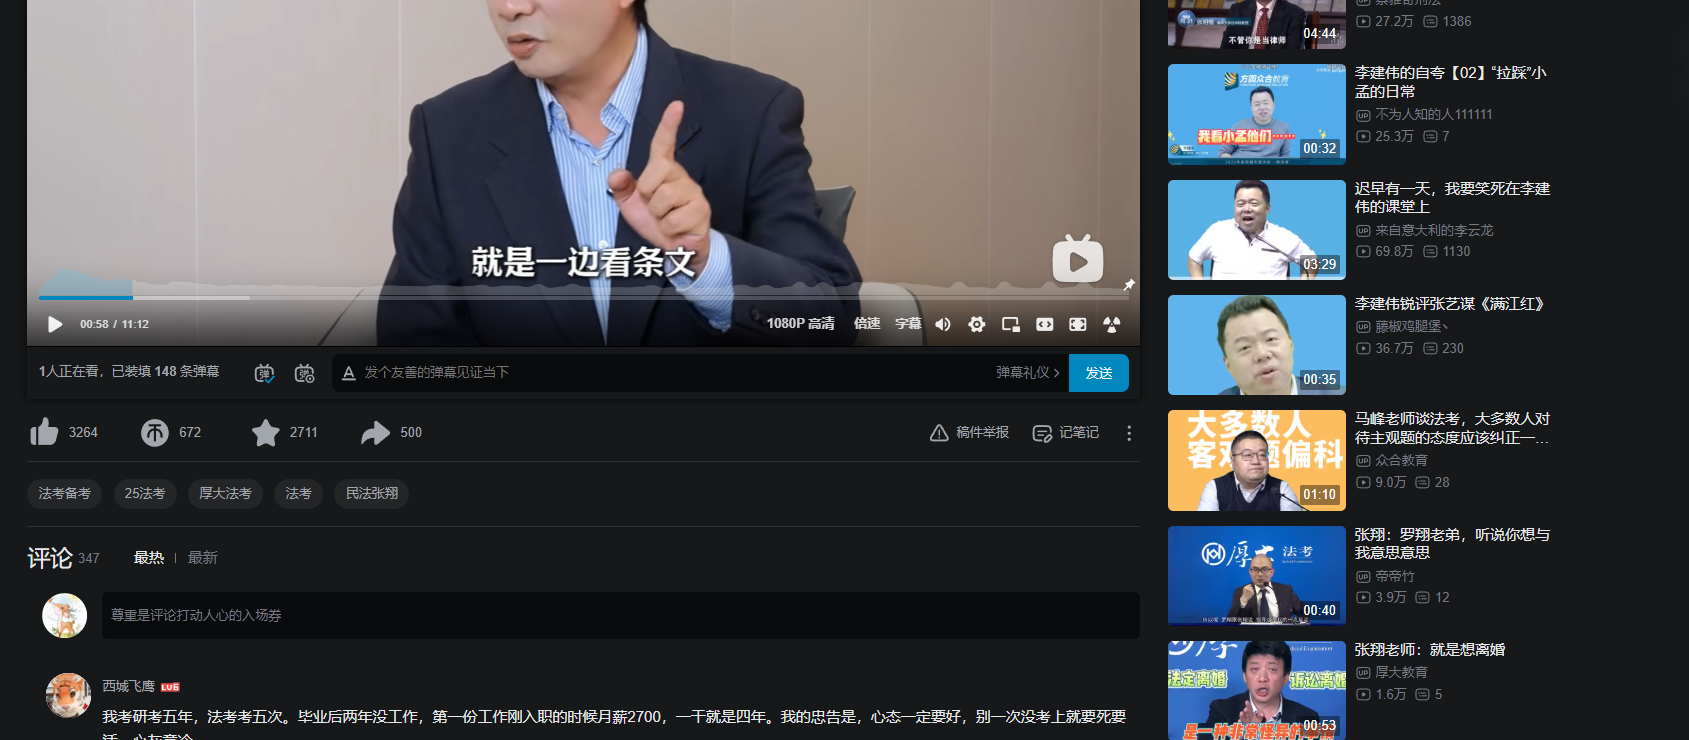1689x740 pixels.
Task: Visit uploader 众合教育
Action: click(x=1401, y=461)
